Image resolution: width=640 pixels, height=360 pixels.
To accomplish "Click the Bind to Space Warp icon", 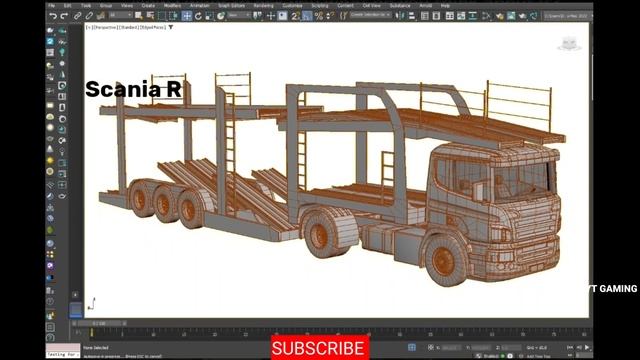I will [100, 16].
